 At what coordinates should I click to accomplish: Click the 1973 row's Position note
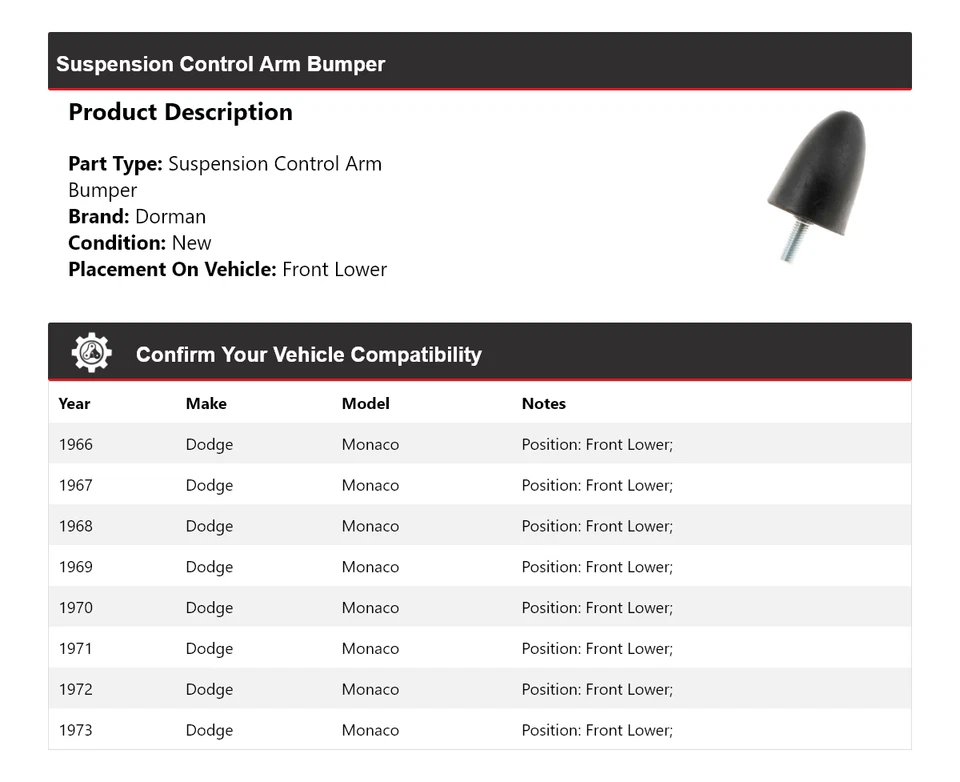597,731
